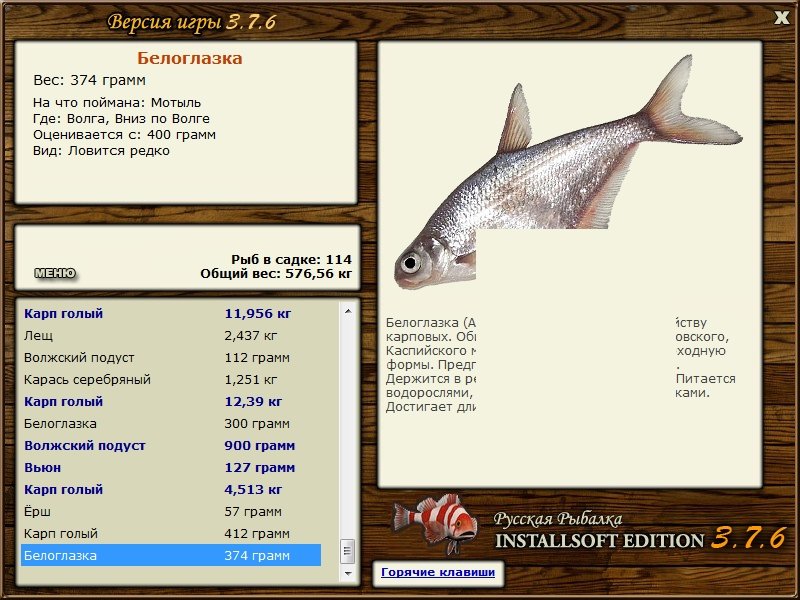Select the Карп голый 11,956 кг row
The image size is (800, 600).
click(171, 313)
